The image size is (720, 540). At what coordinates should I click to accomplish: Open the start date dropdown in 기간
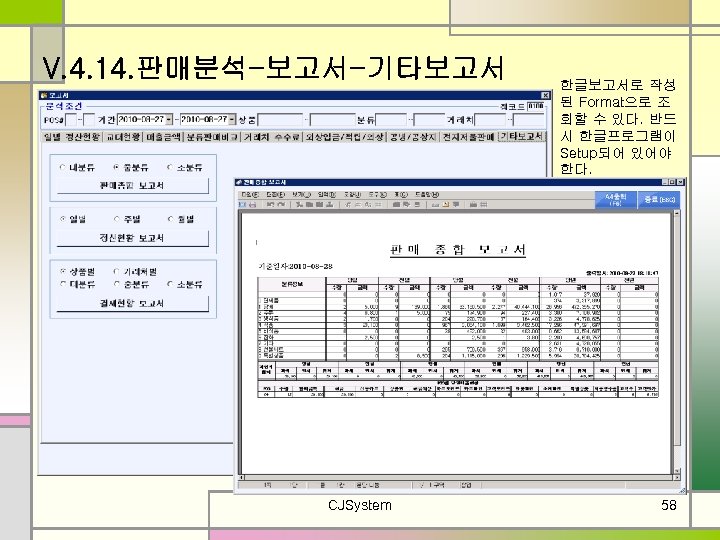coord(169,120)
